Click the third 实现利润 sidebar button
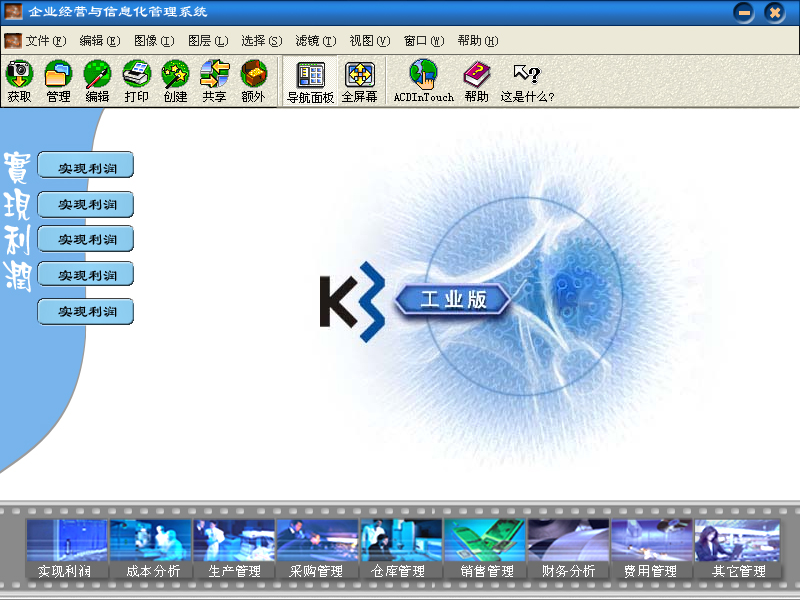The image size is (800, 600). click(86, 239)
